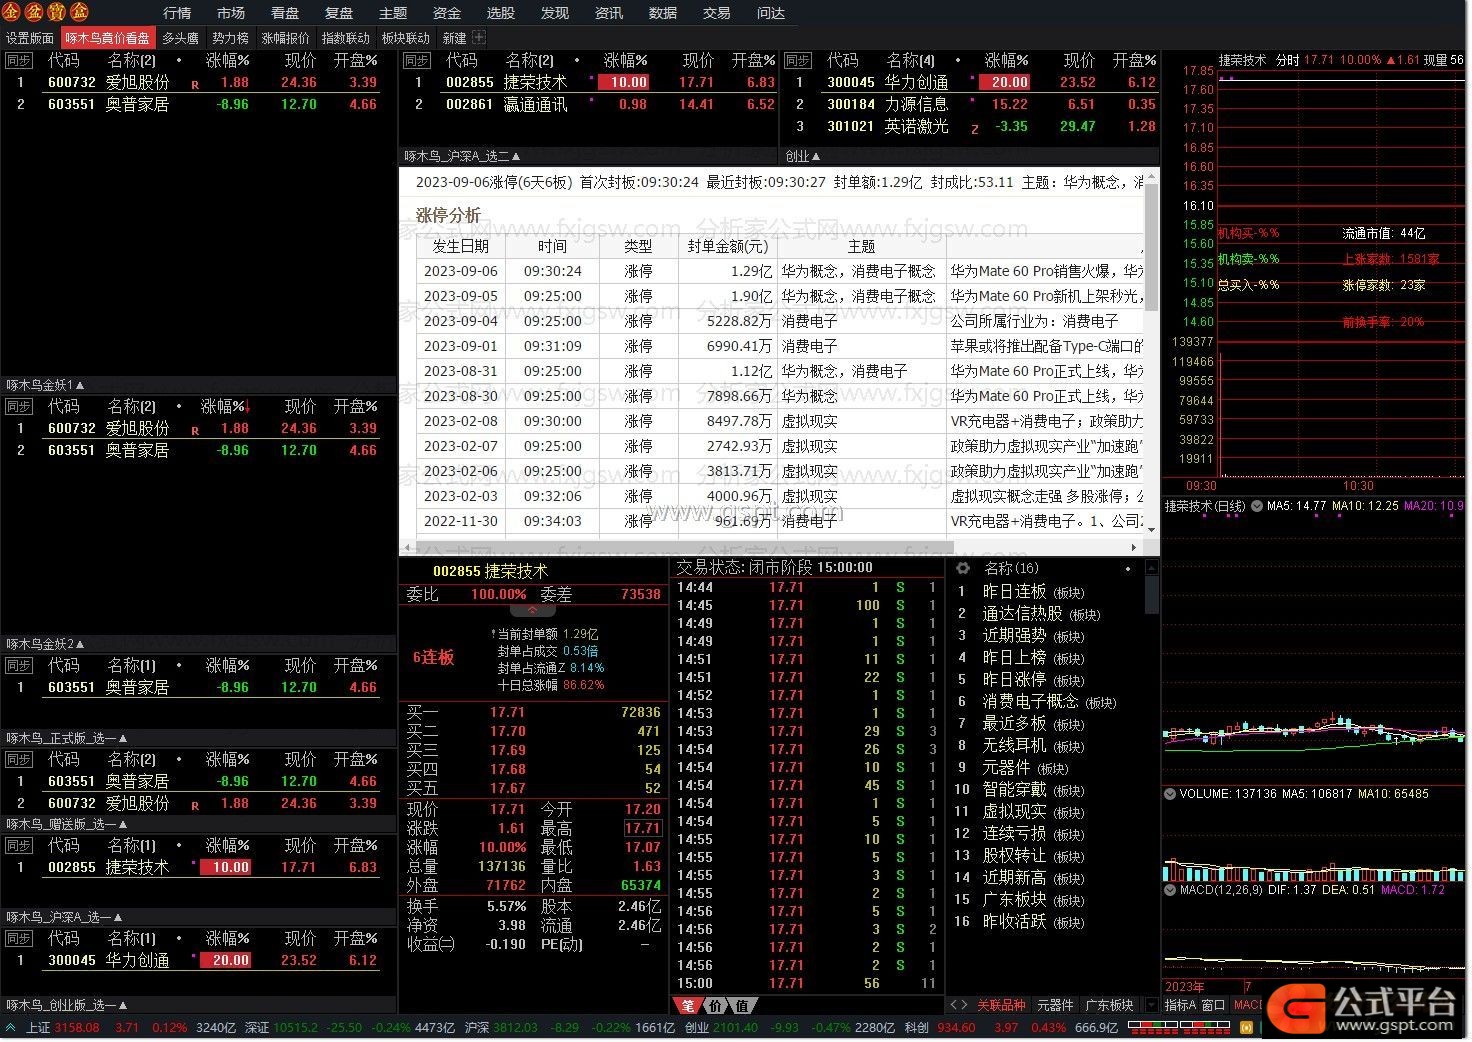Click the vertical scrollbar of 涨停分析 table
This screenshot has height=1042, width=1472.
[x=1151, y=247]
